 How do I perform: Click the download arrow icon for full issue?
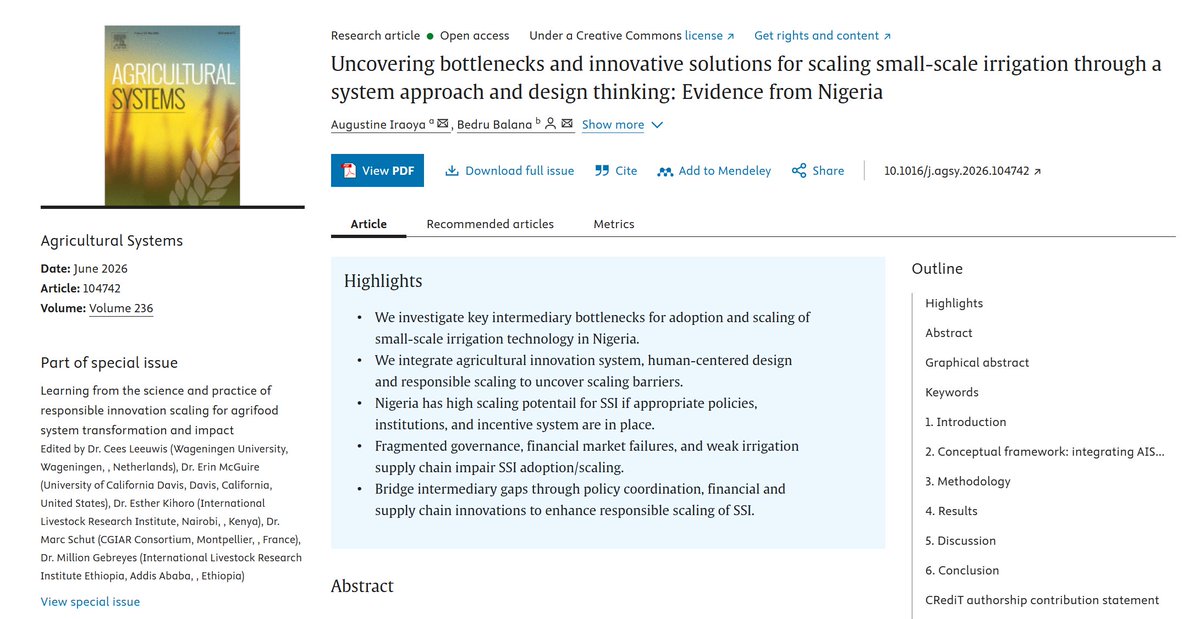point(452,171)
